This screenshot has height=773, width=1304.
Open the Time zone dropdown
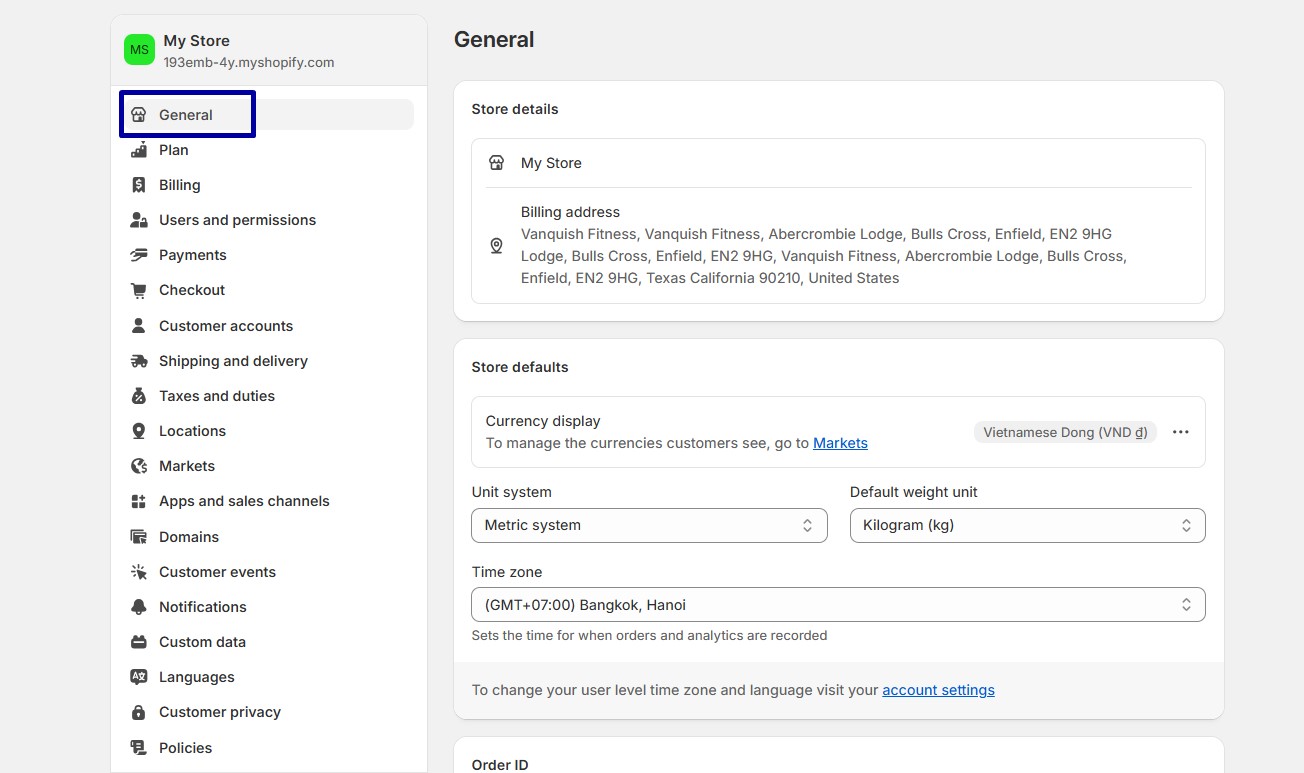coord(838,605)
